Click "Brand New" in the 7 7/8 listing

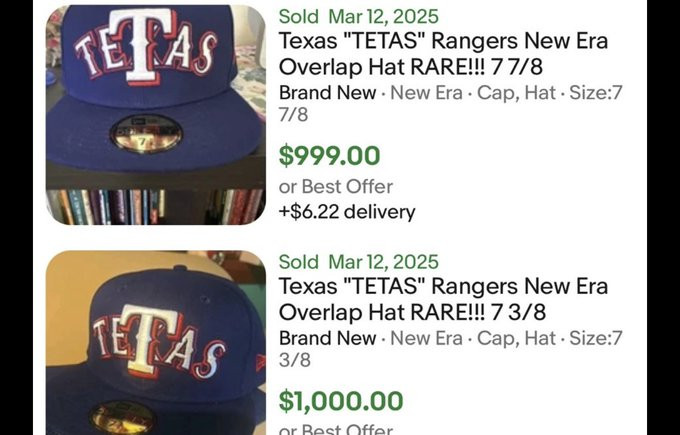pyautogui.click(x=328, y=93)
